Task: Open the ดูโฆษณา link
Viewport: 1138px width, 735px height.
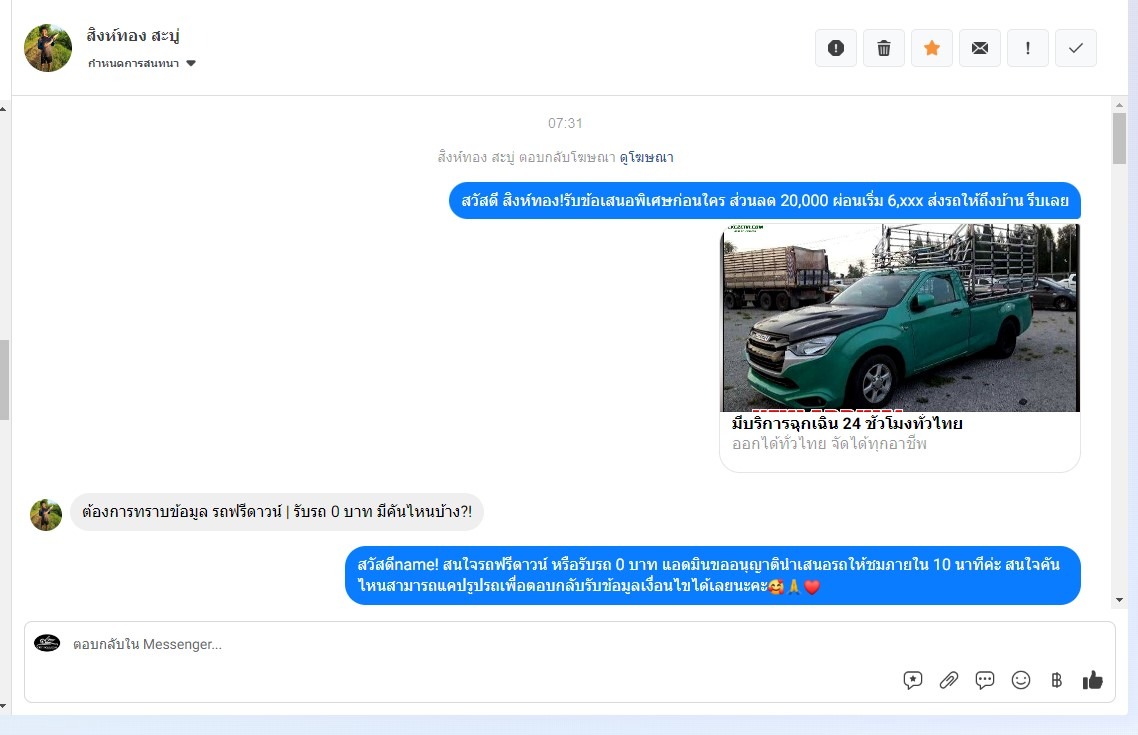Action: pyautogui.click(x=646, y=157)
